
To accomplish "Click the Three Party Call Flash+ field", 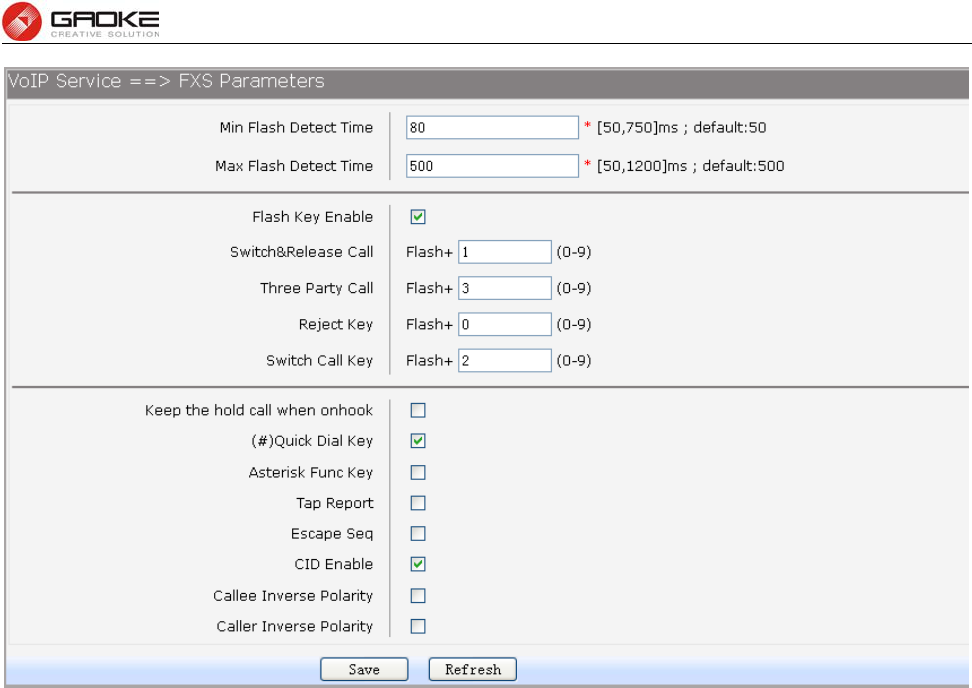I will point(505,288).
